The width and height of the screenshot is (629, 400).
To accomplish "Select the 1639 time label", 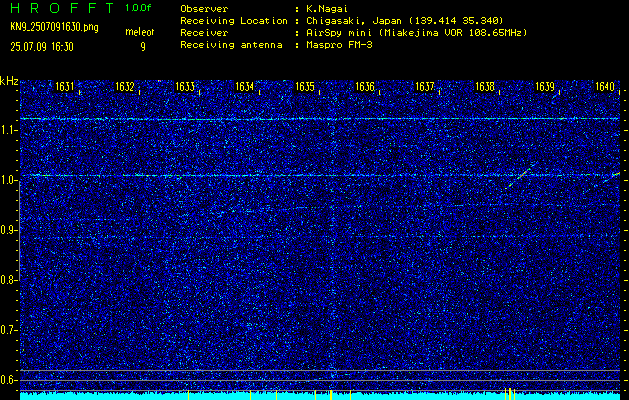I will tap(545, 87).
